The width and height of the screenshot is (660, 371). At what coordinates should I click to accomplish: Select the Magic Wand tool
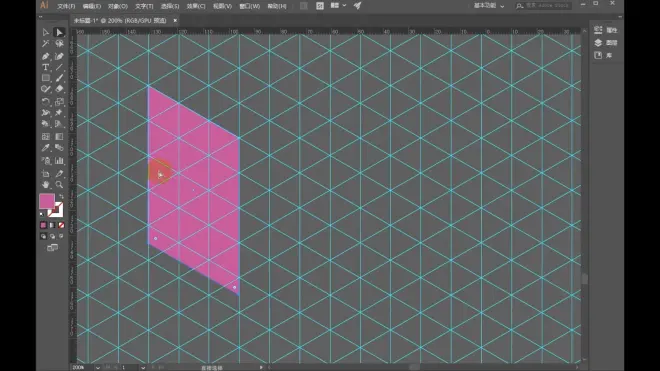(45, 44)
